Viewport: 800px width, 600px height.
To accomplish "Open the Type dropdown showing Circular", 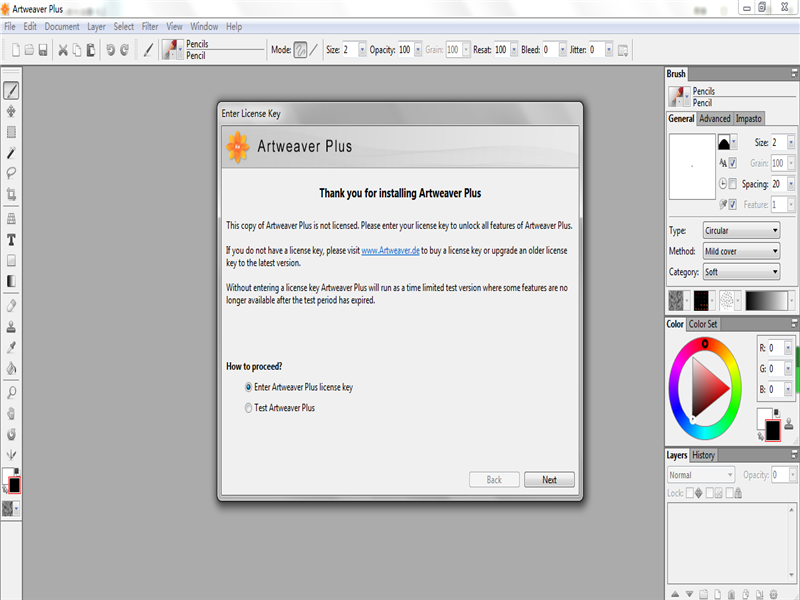I will 741,231.
